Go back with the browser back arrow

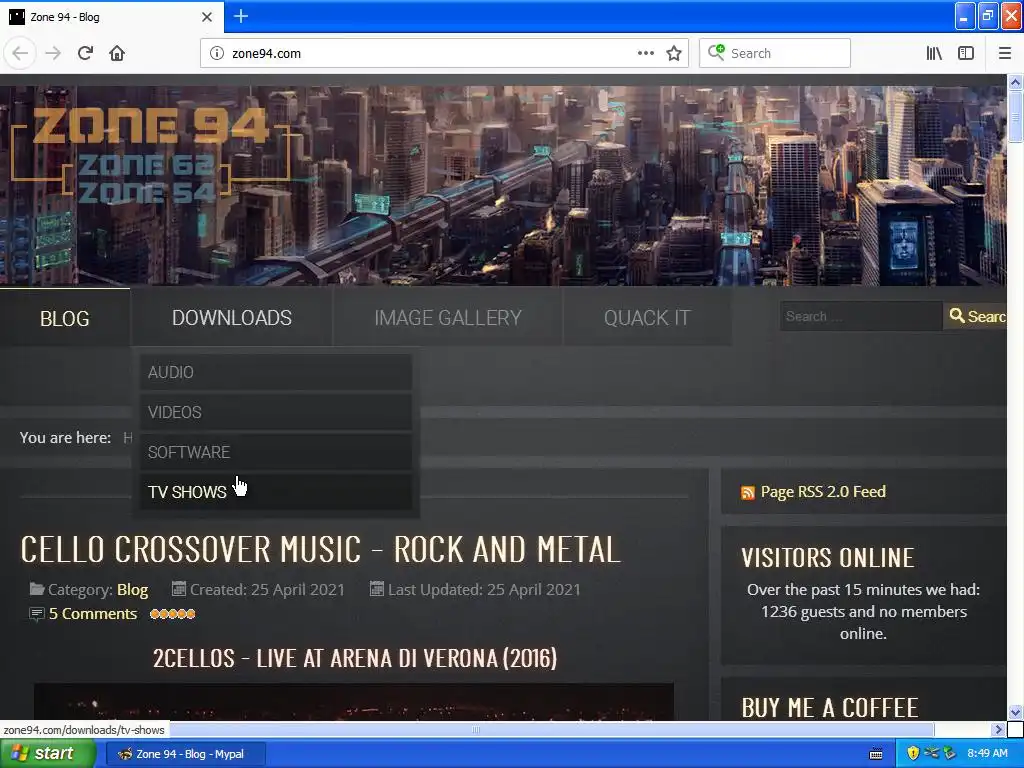[20, 53]
